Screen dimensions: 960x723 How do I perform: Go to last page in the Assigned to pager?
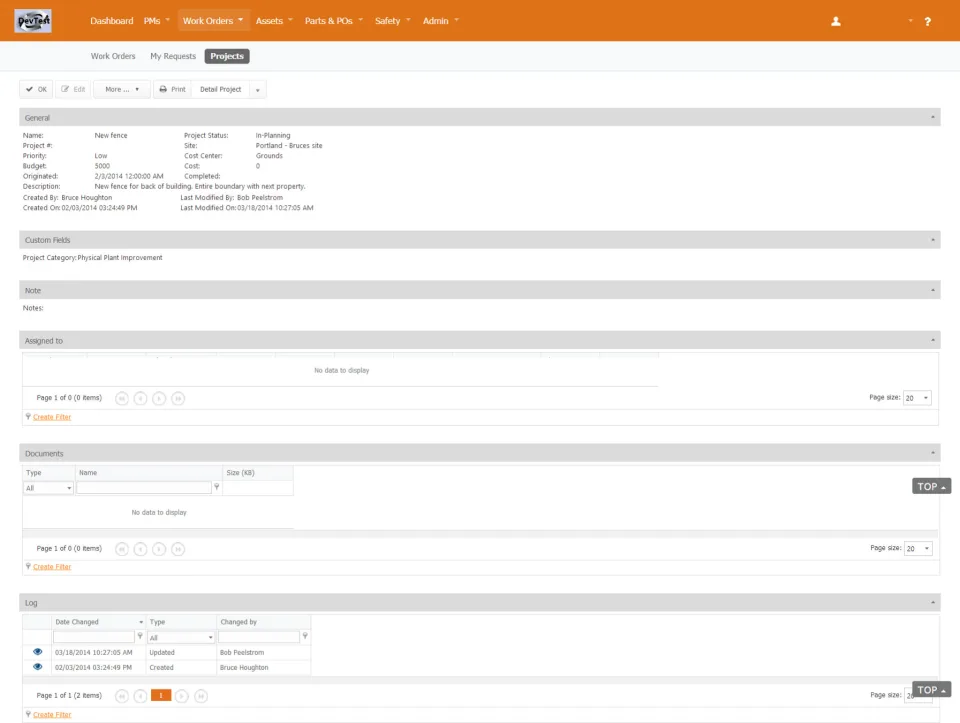coord(178,399)
